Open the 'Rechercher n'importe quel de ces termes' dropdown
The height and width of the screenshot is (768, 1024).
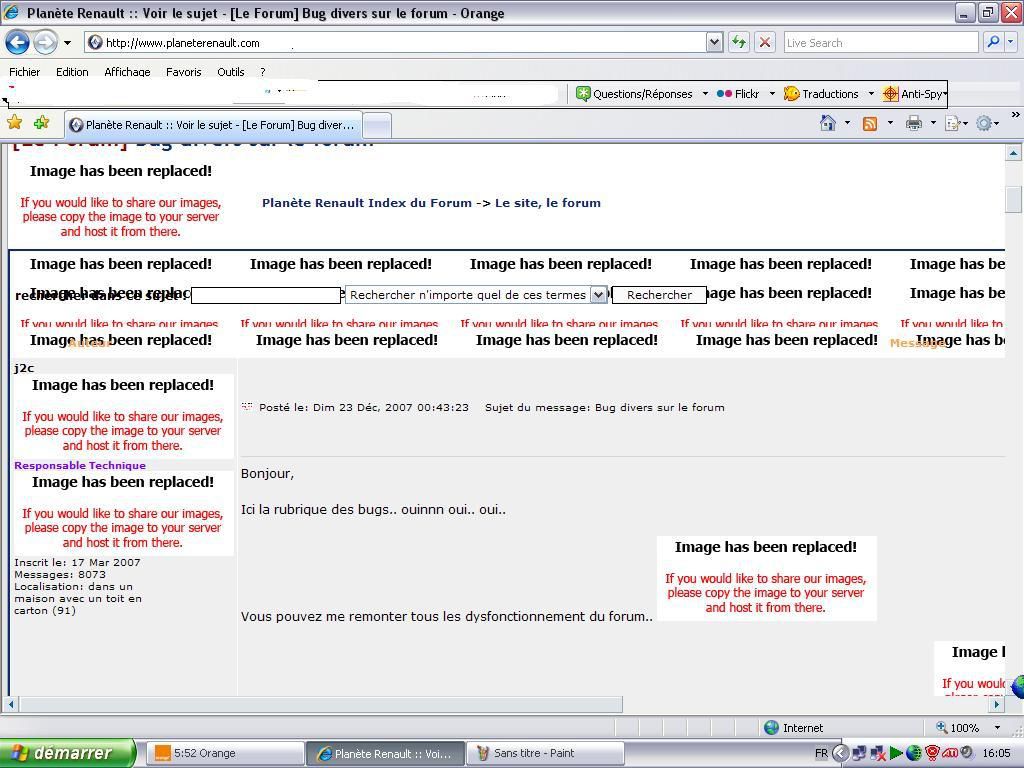[598, 295]
